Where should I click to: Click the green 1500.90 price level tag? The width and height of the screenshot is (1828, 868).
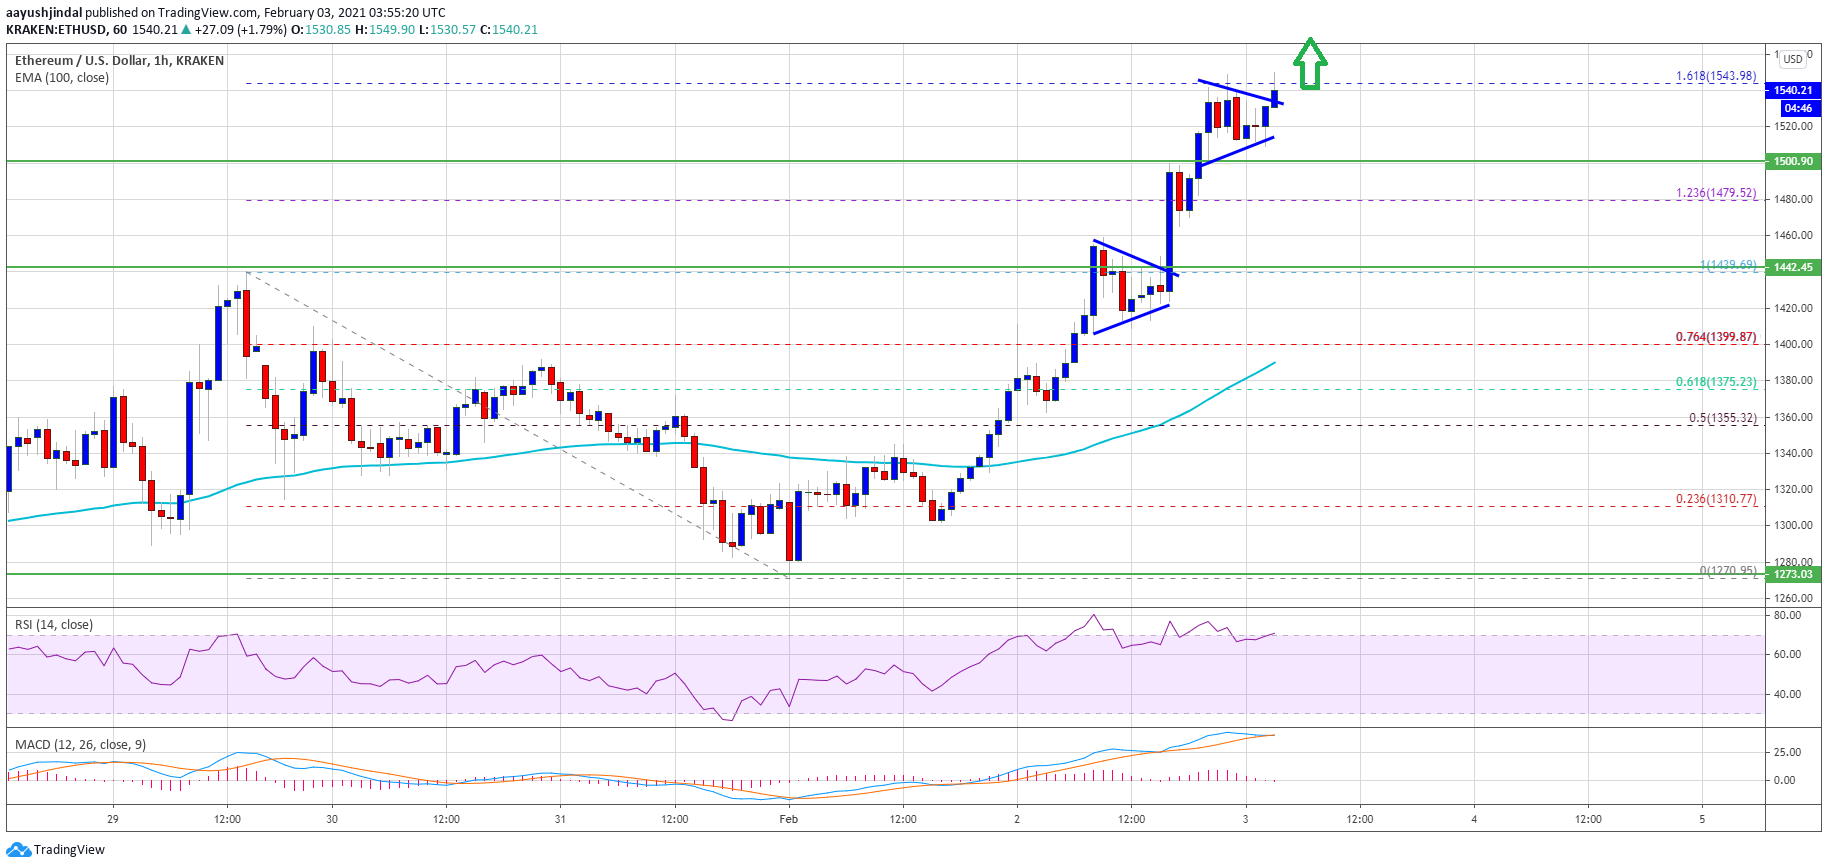[1793, 161]
